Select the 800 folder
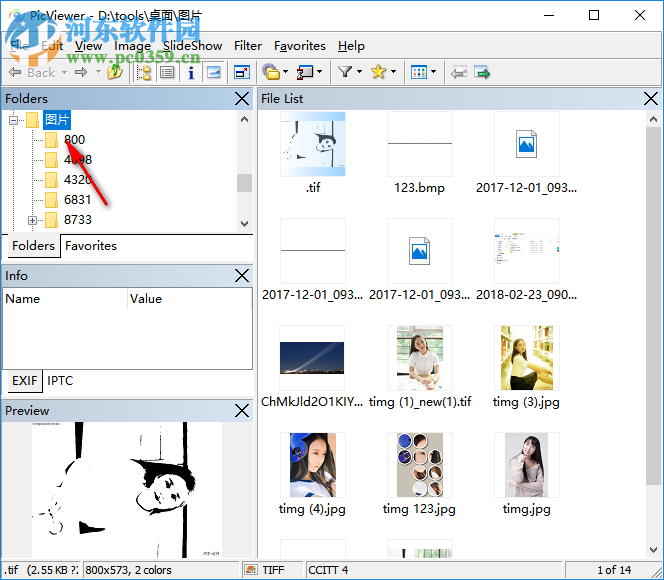Screen dimensions: 664x580 click(x=74, y=140)
